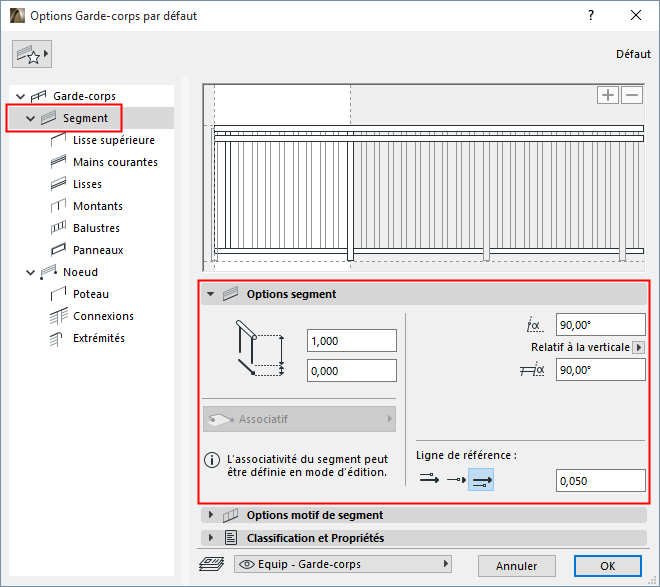Click the lower slant angle field
660x587 pixels.
pyautogui.click(x=601, y=370)
